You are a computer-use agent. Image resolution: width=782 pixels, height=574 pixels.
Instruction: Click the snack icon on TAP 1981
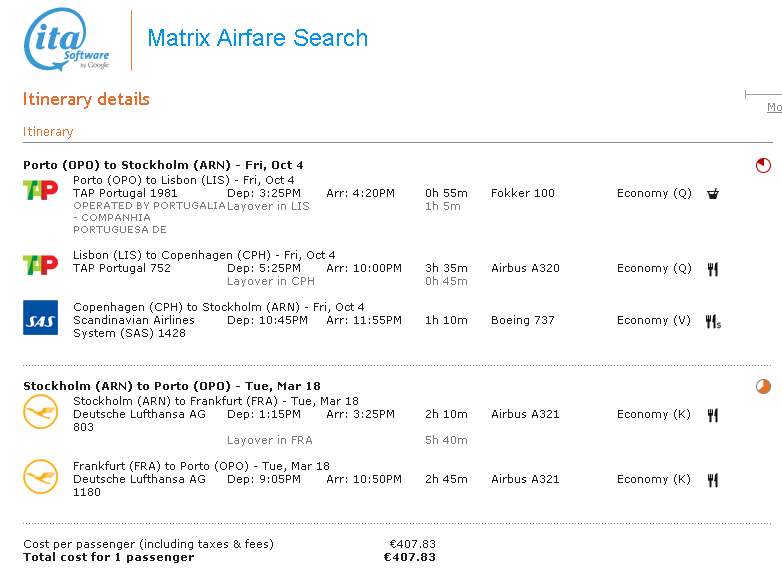pyautogui.click(x=713, y=193)
